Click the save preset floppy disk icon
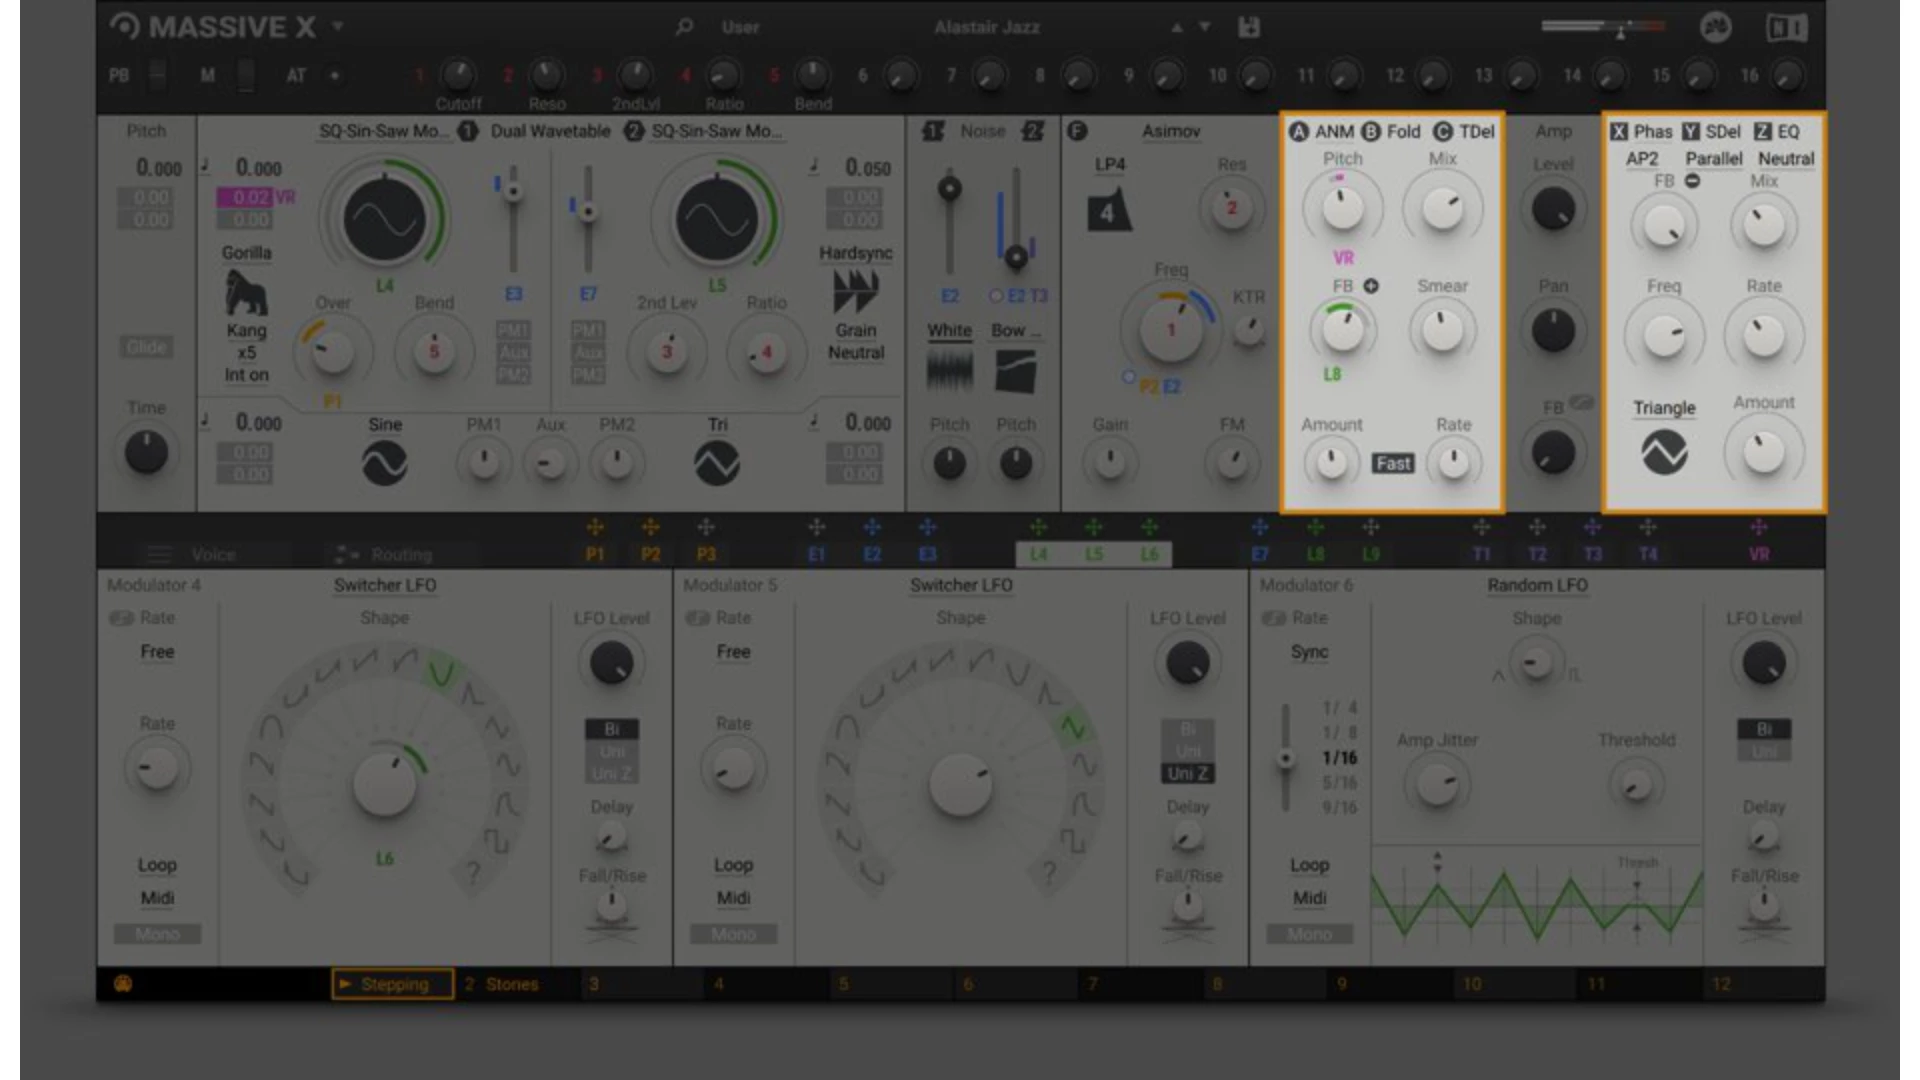This screenshot has height=1080, width=1920. 1249,27
